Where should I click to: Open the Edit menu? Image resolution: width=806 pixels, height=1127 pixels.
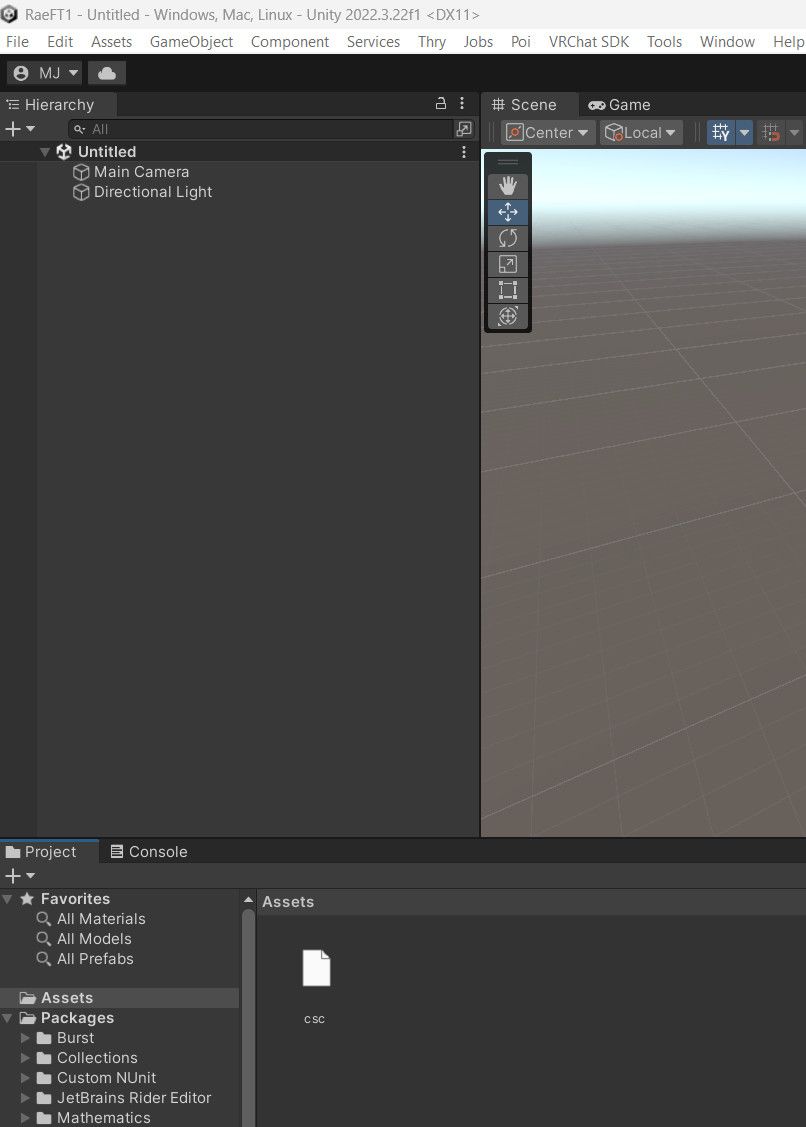tap(60, 42)
